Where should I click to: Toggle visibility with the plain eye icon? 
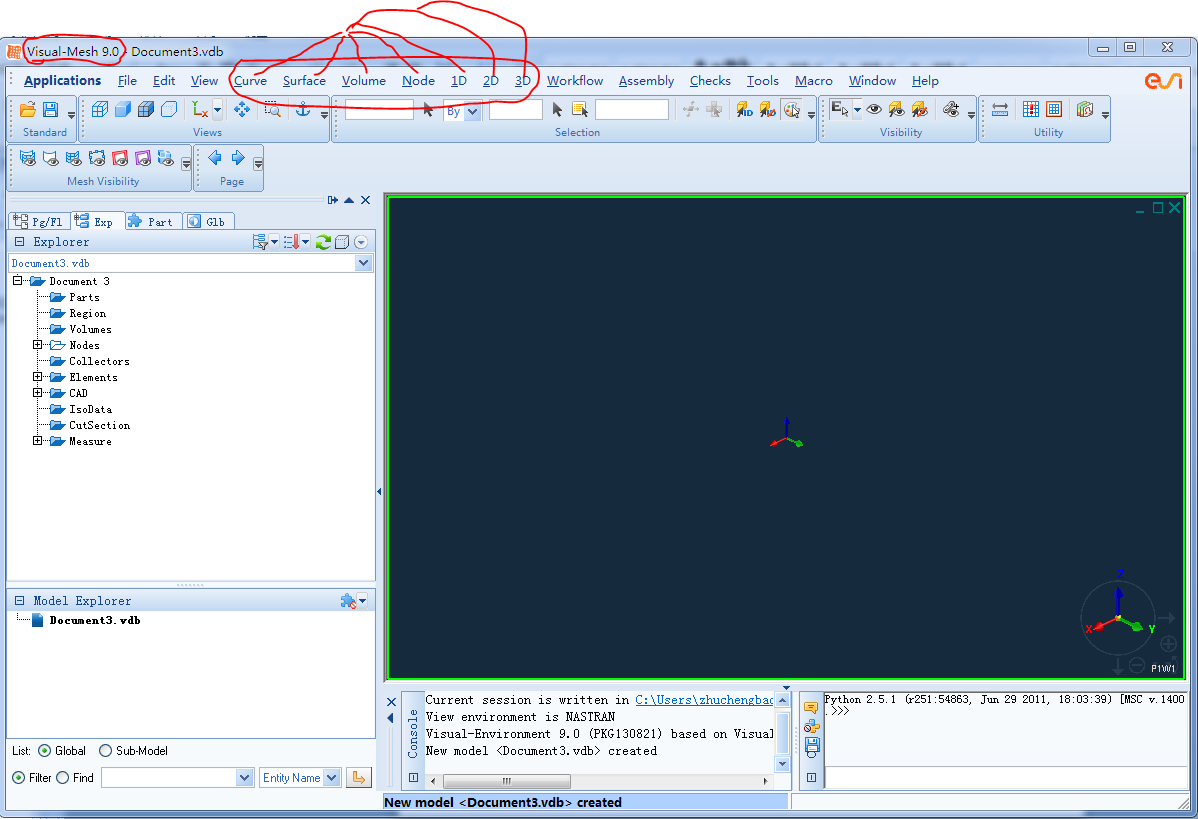point(874,110)
